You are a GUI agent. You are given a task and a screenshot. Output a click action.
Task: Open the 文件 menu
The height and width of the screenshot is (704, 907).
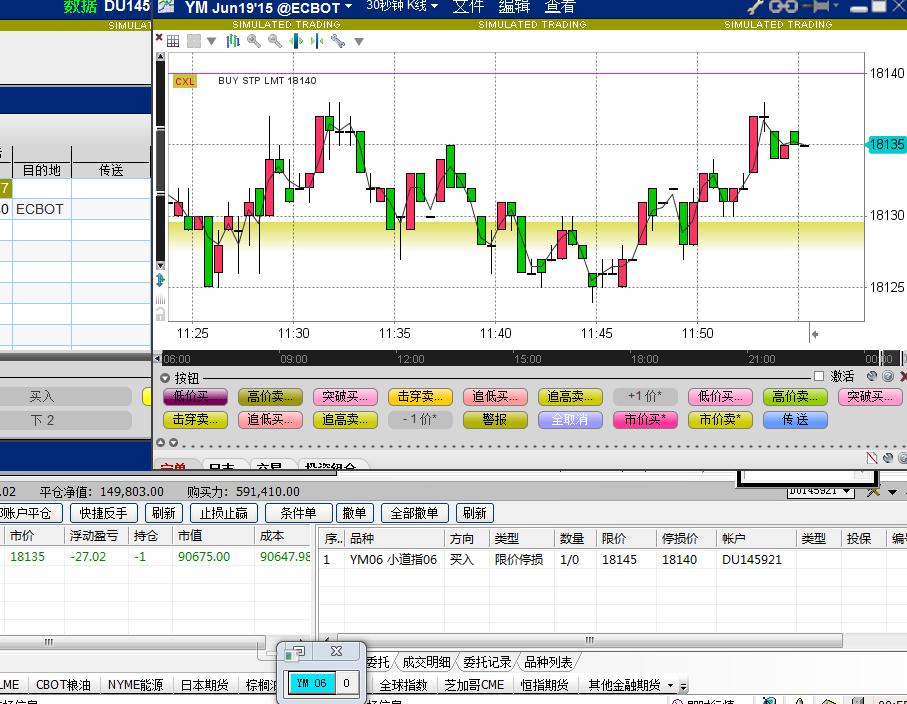pyautogui.click(x=468, y=7)
